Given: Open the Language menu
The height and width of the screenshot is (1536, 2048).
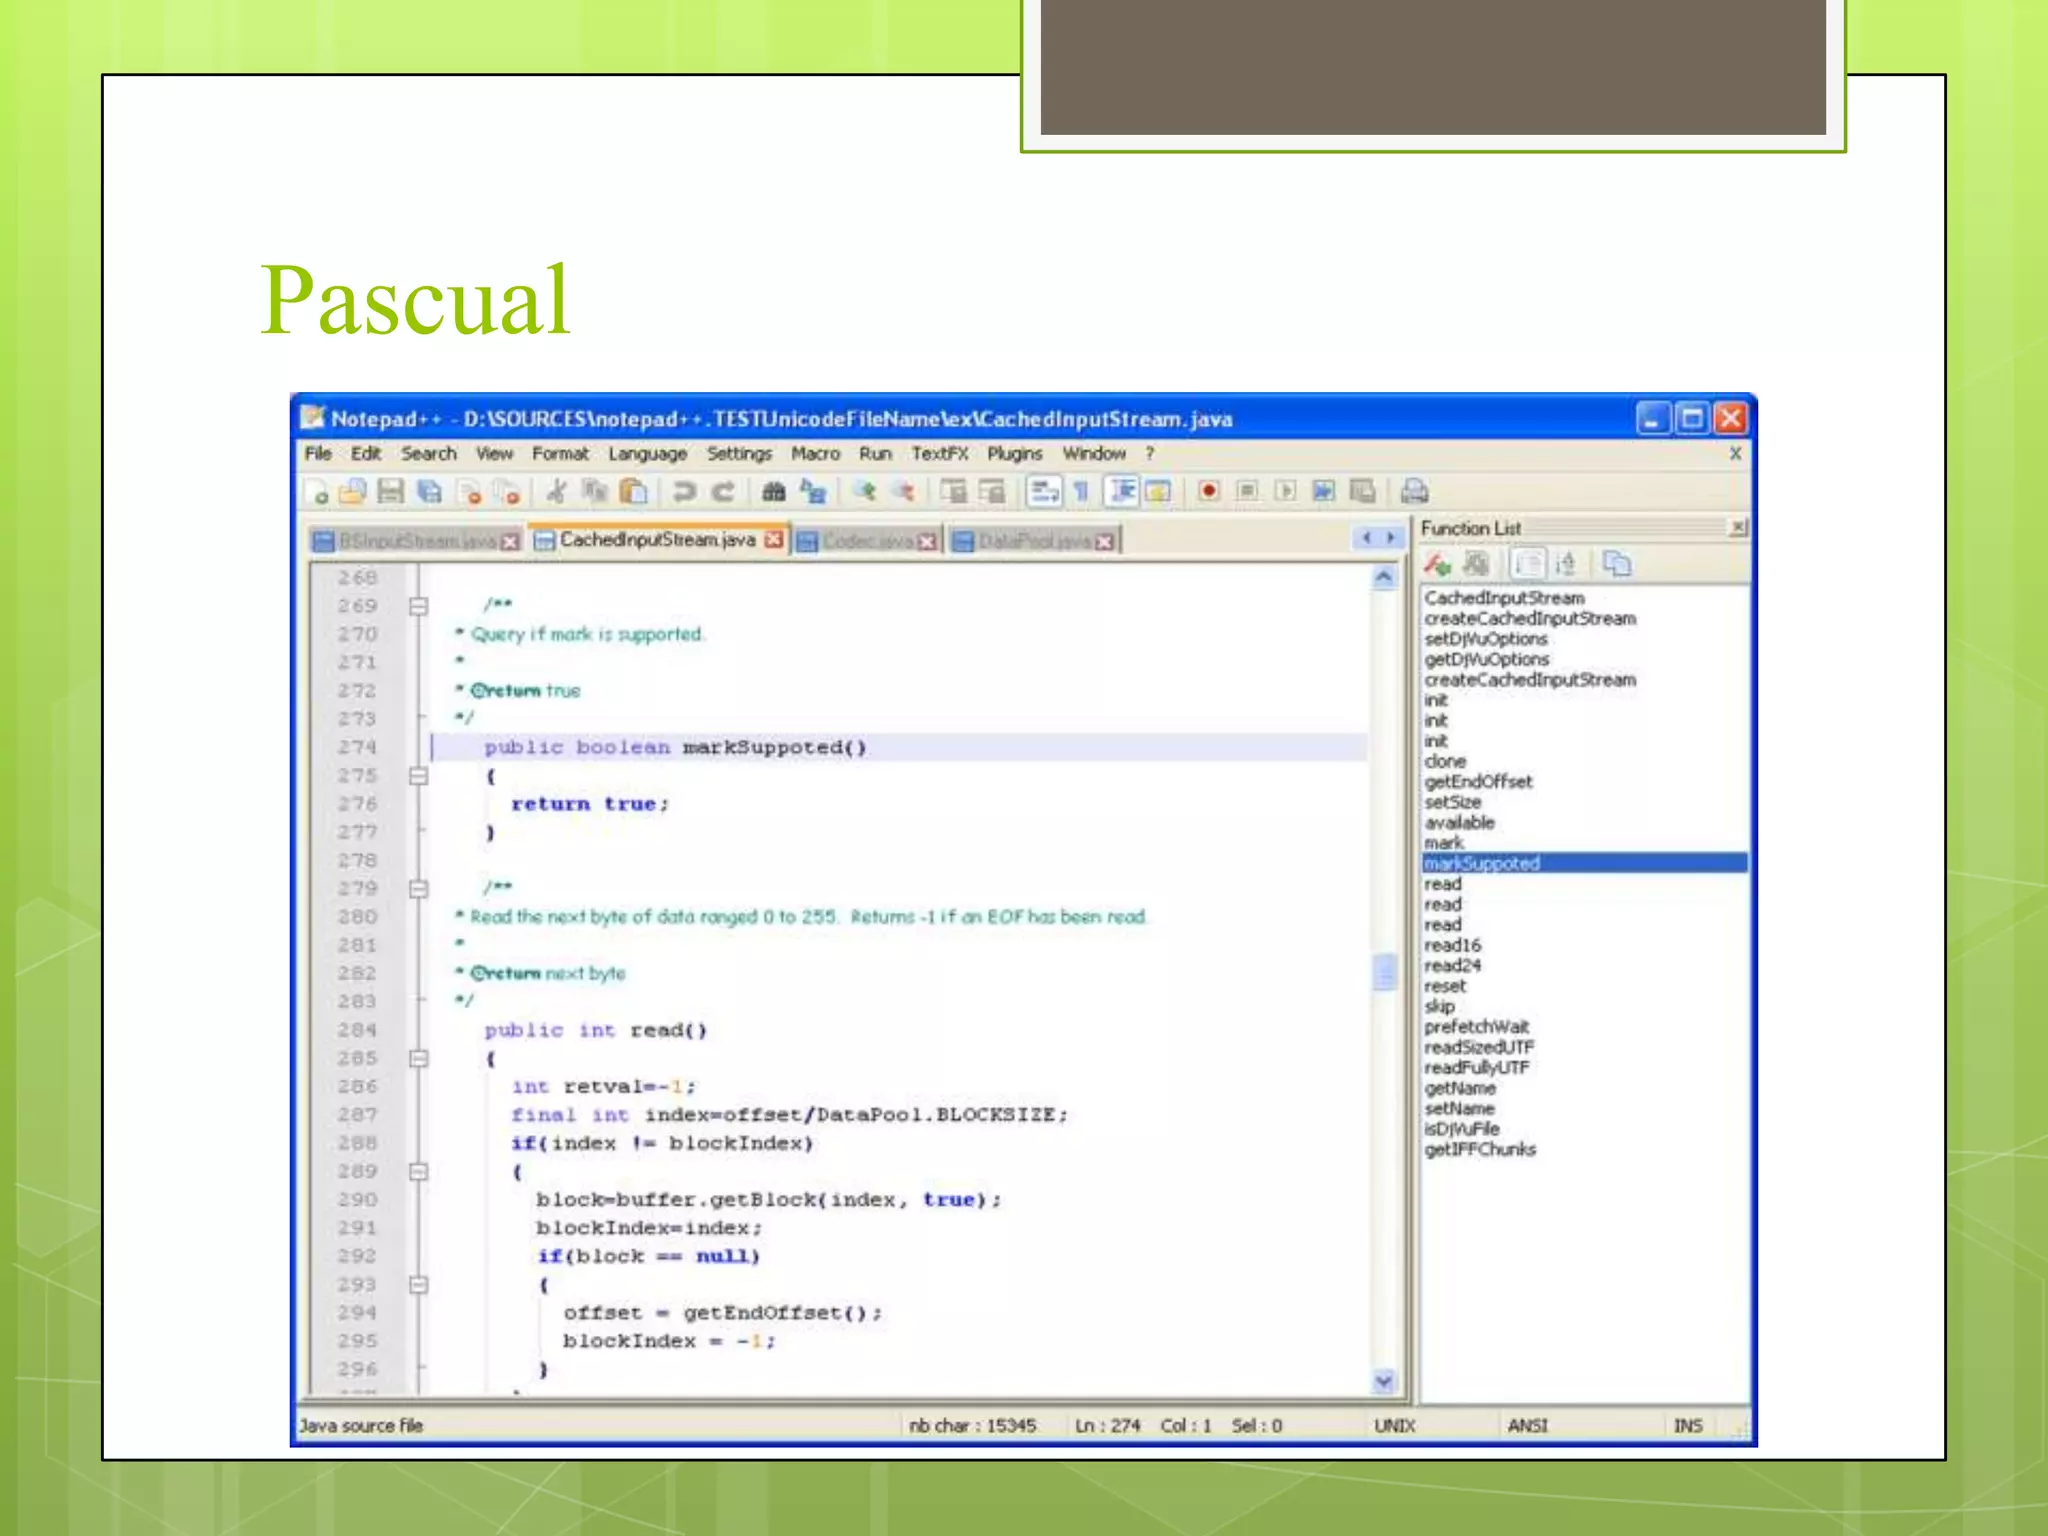Looking at the screenshot, I should 648,454.
